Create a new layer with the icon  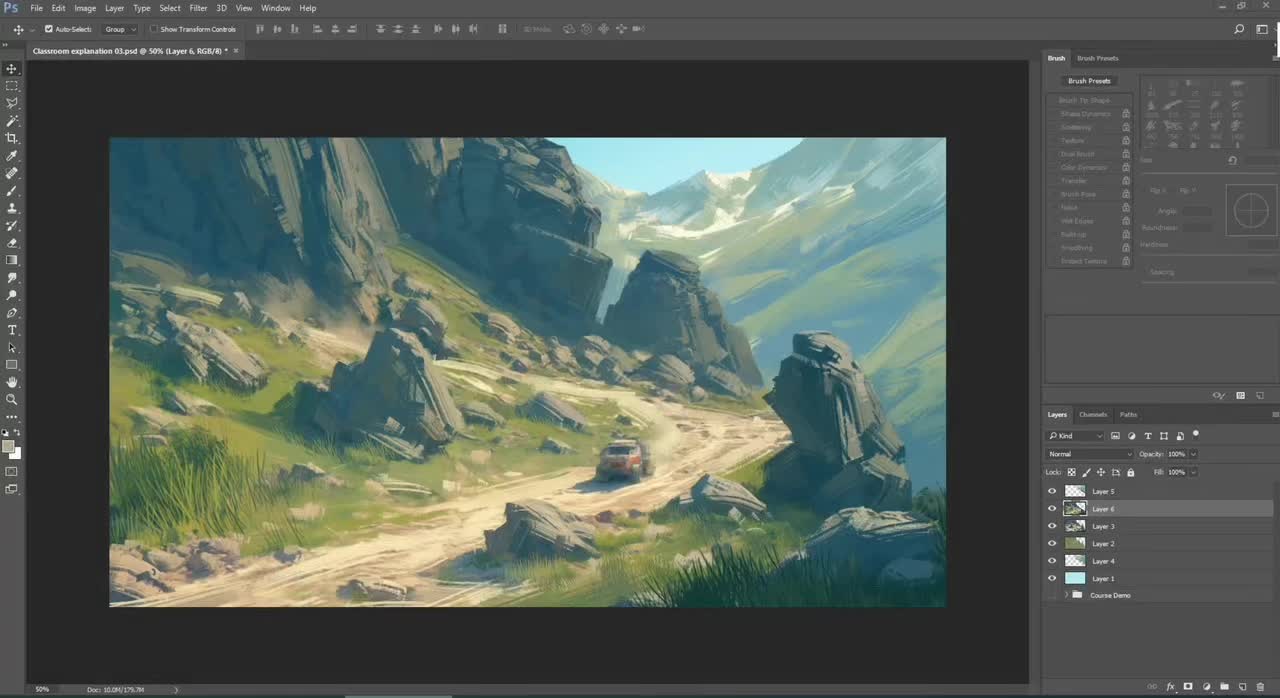click(x=1242, y=687)
